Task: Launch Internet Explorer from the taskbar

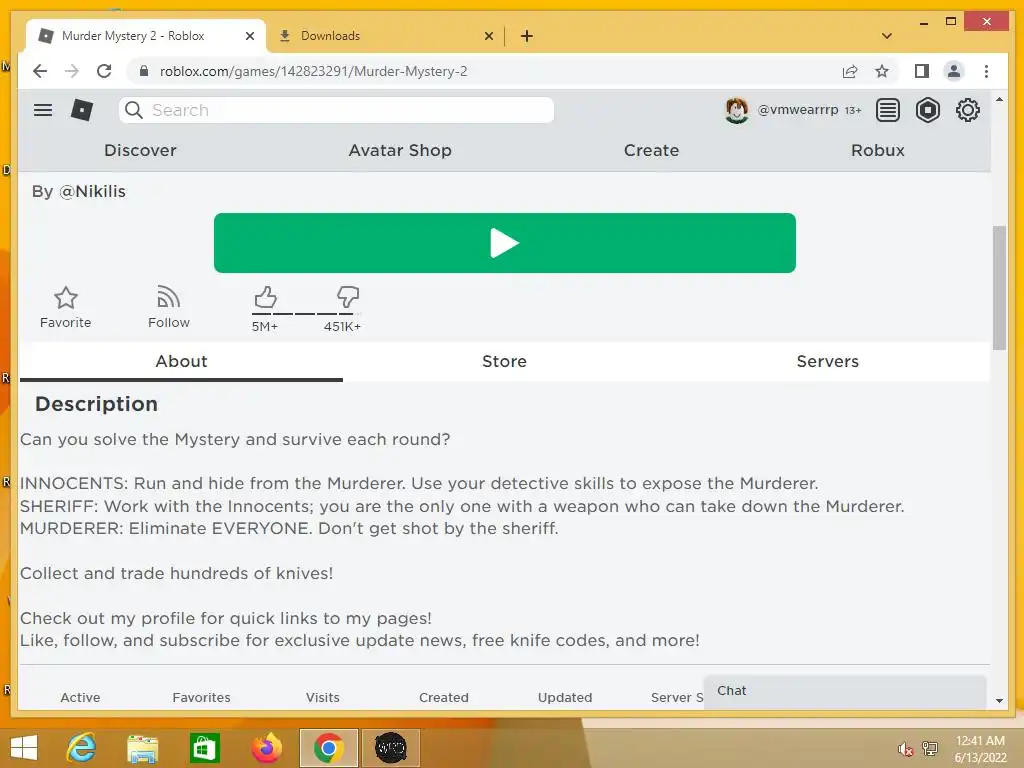Action: 82,748
